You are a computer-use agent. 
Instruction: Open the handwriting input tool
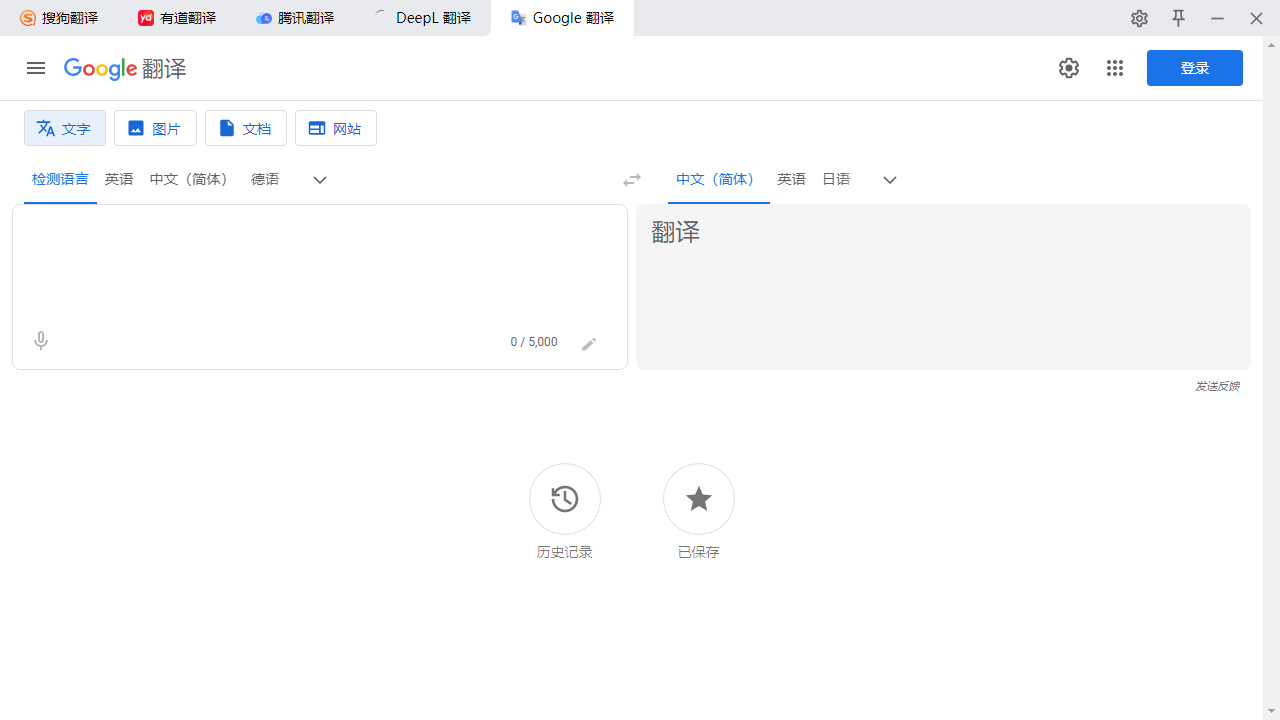589,342
